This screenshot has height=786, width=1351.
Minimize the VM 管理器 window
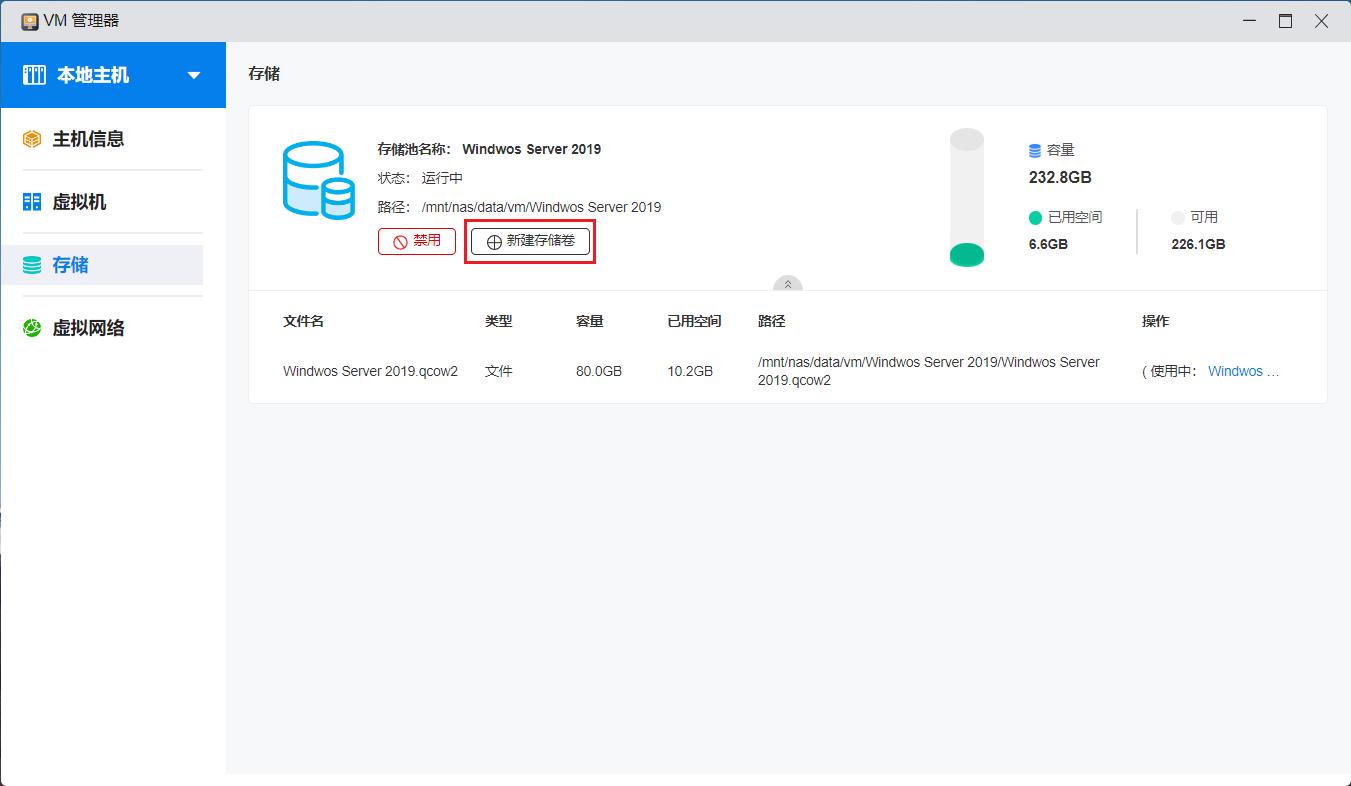(x=1250, y=21)
